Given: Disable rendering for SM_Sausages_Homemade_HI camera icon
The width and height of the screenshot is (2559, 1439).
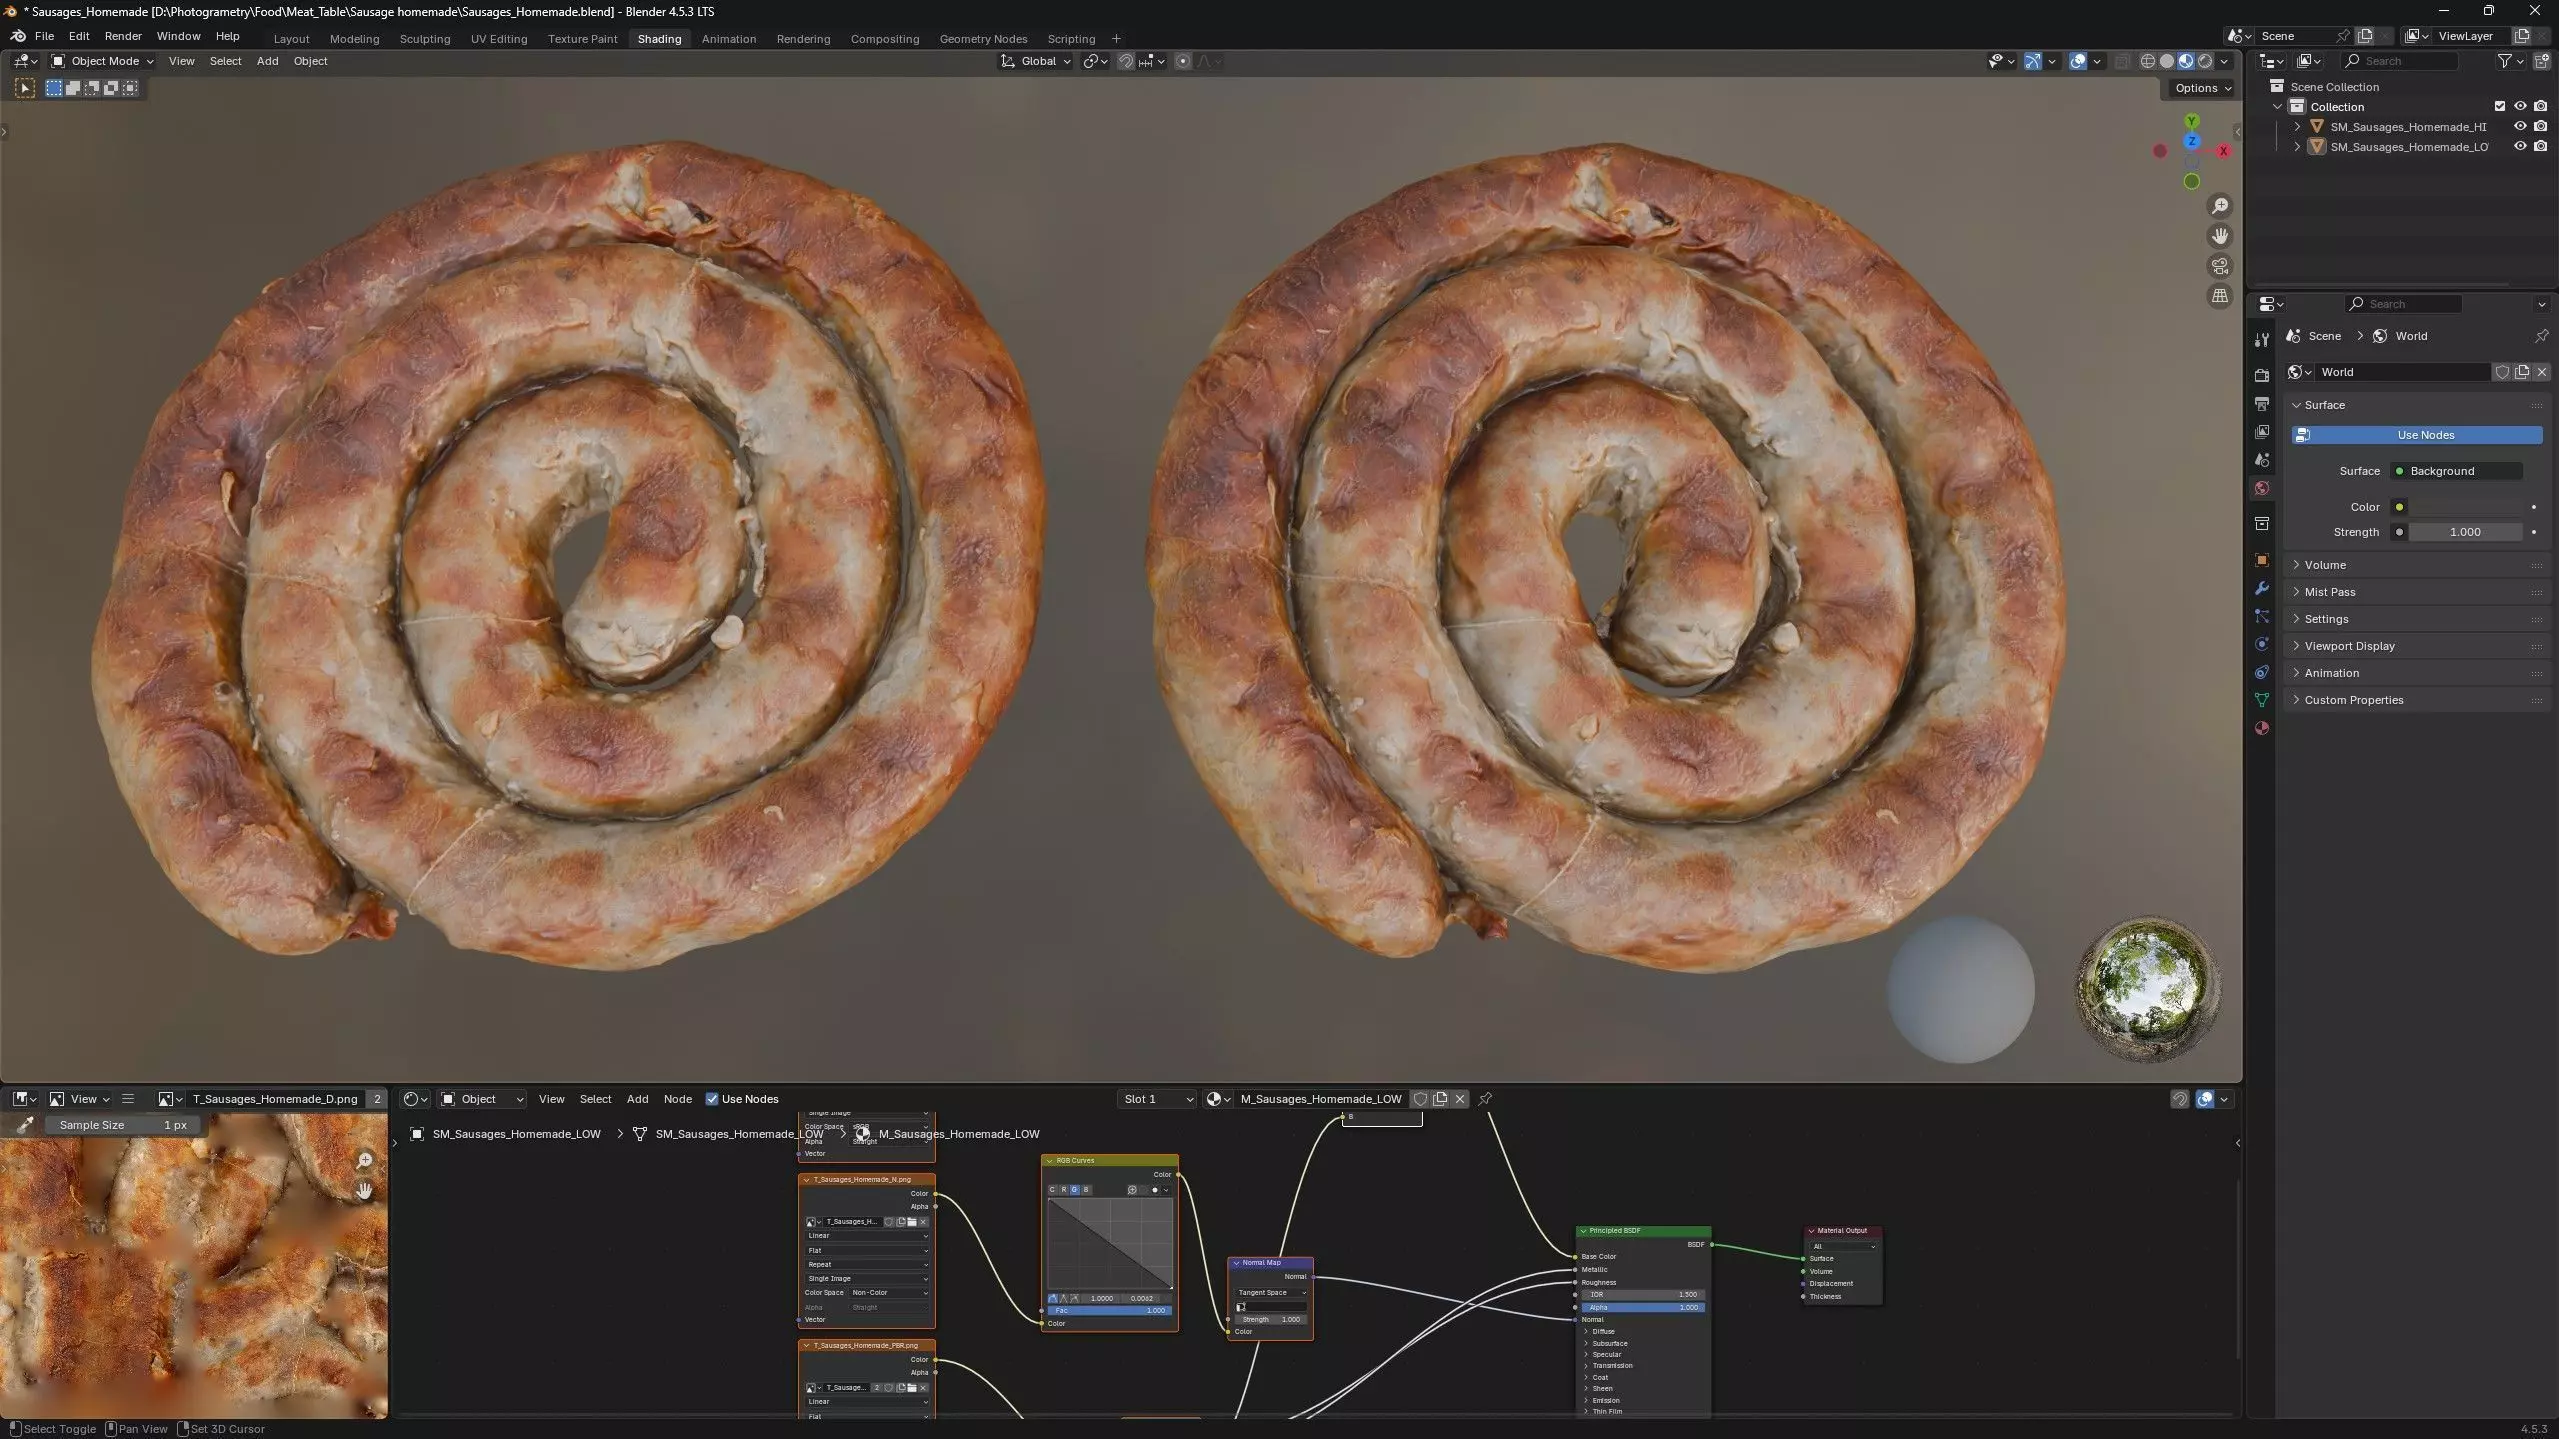Looking at the screenshot, I should tap(2540, 126).
